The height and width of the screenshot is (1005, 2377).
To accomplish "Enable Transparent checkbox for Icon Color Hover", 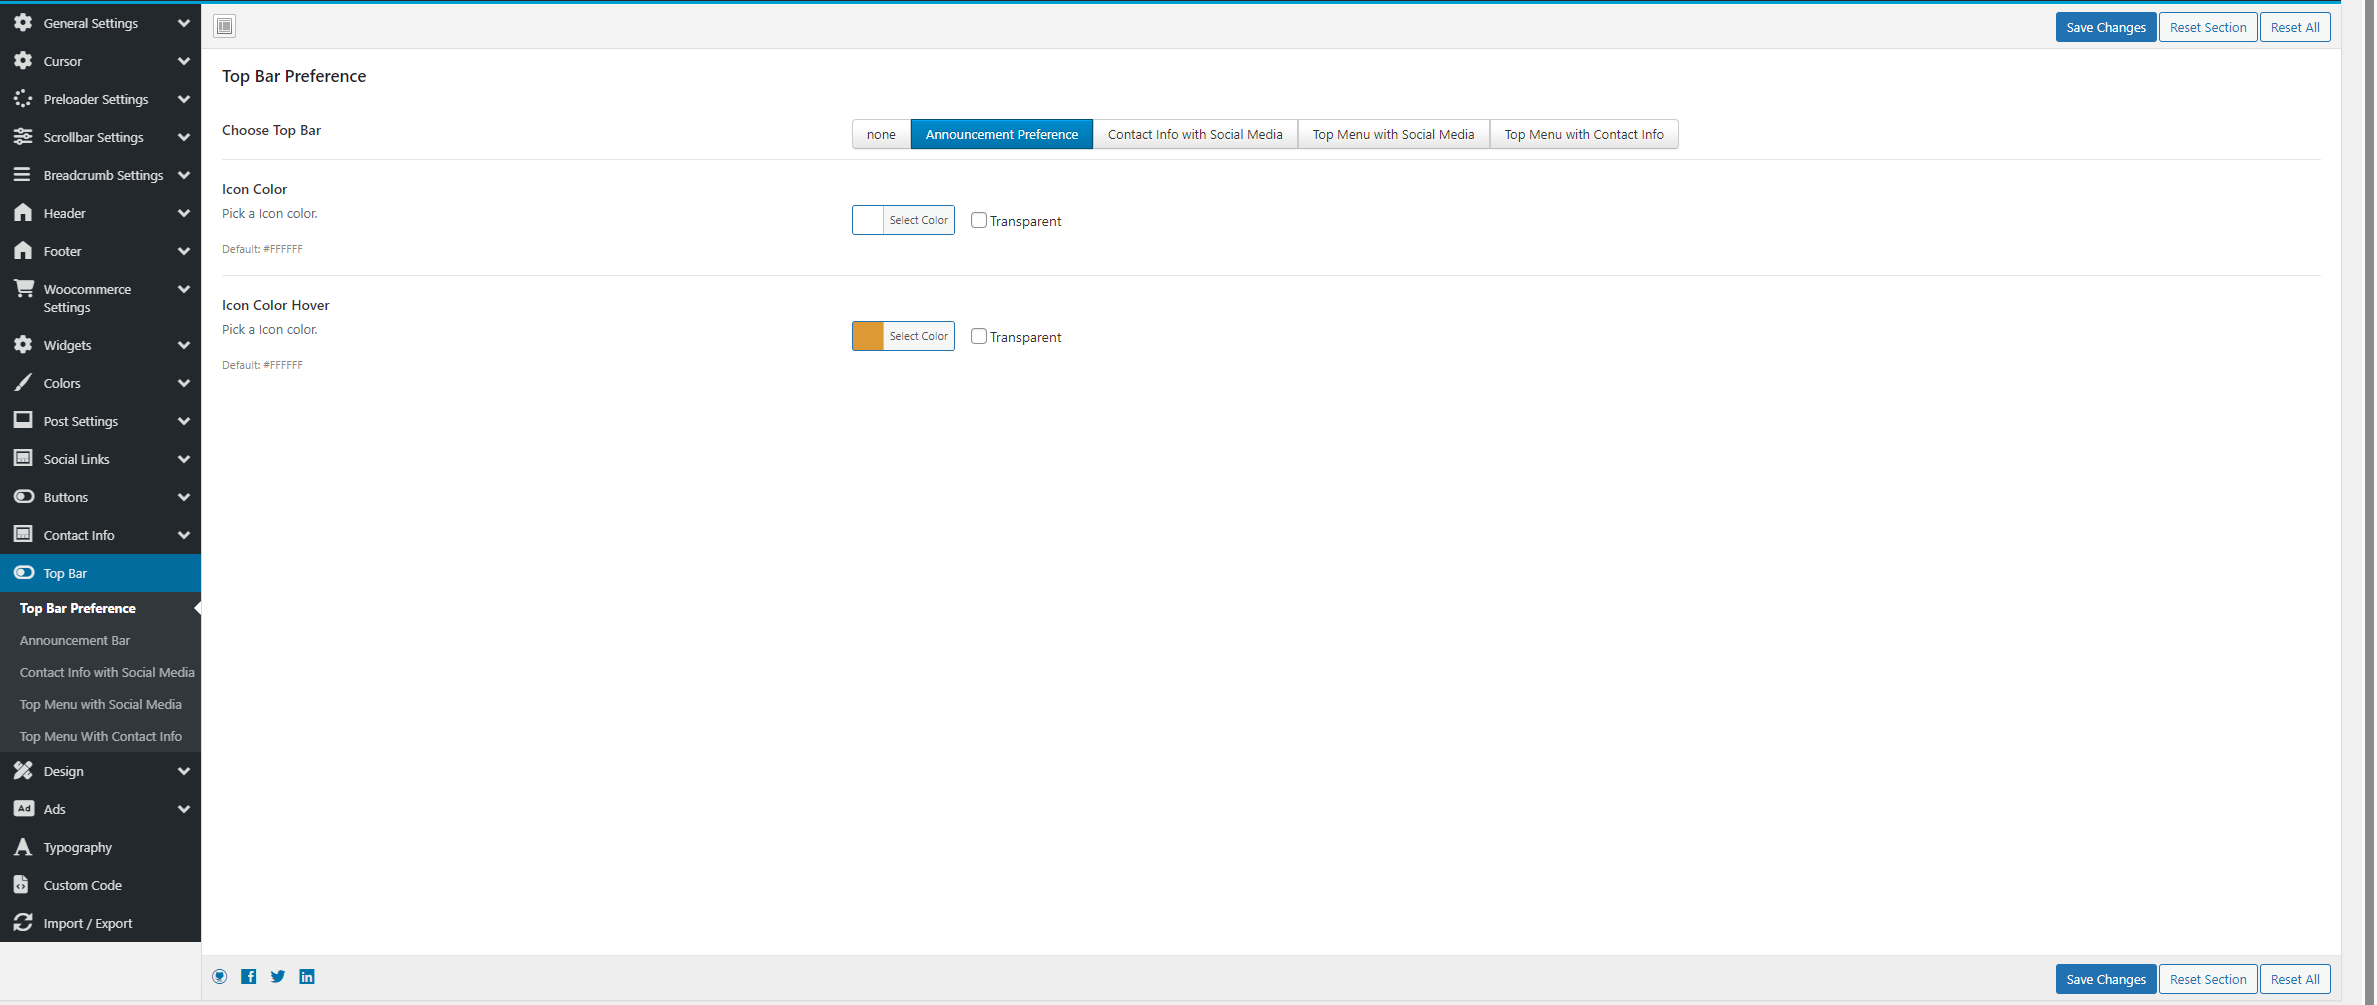I will click(x=979, y=336).
